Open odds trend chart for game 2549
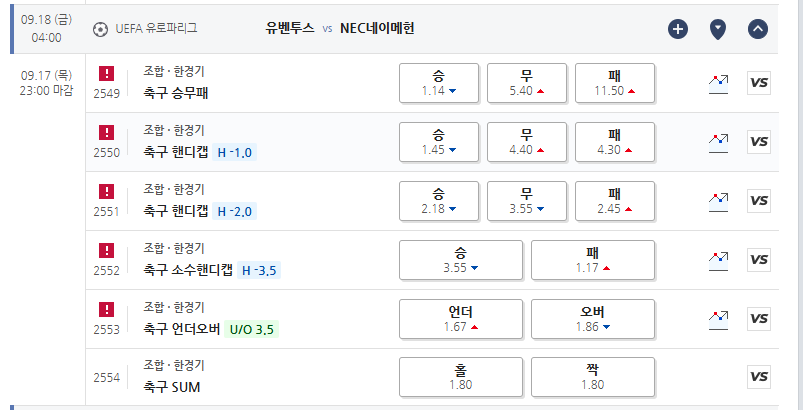The width and height of the screenshot is (803, 410). click(x=718, y=83)
